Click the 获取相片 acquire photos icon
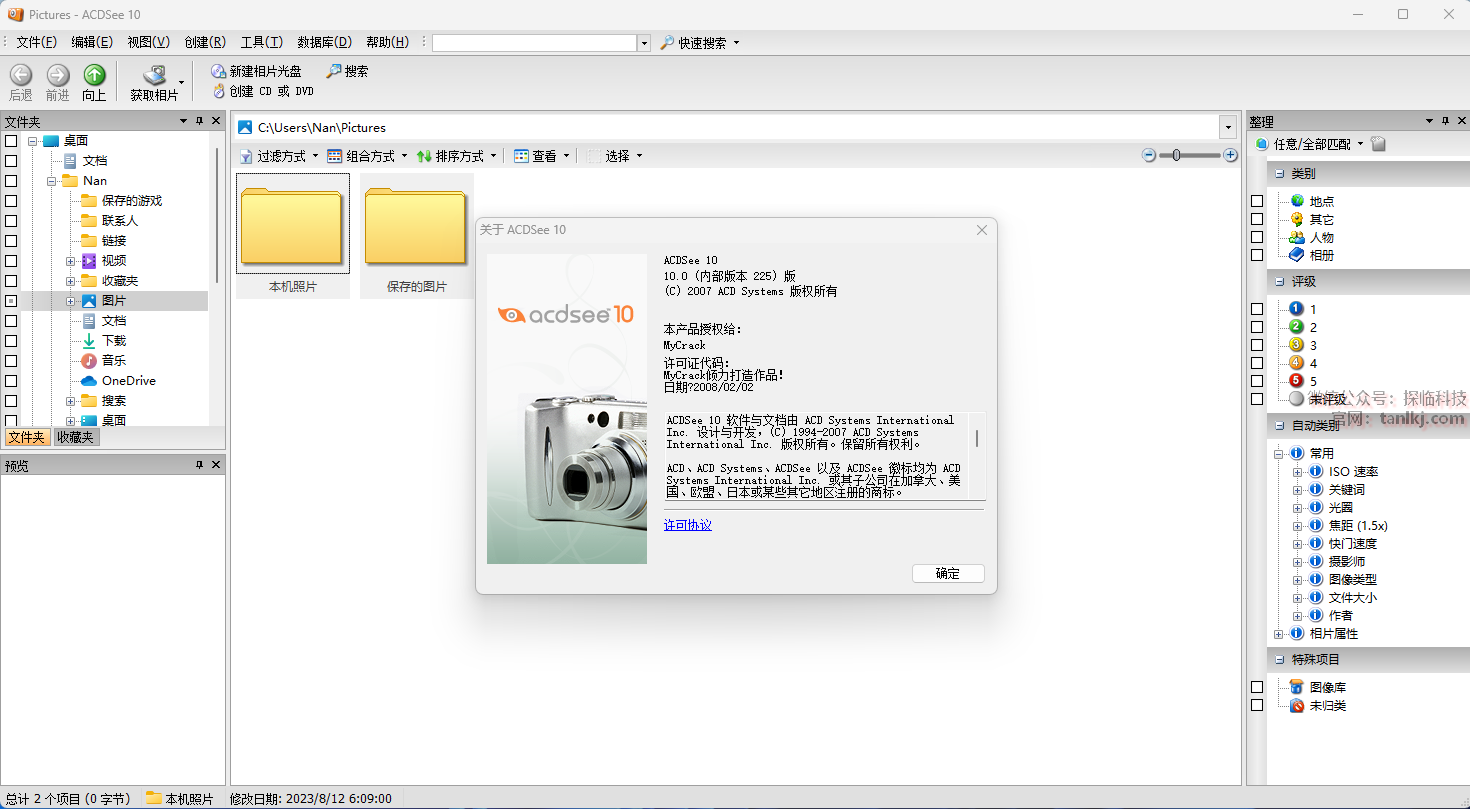Viewport: 1470px width, 809px height. point(154,82)
